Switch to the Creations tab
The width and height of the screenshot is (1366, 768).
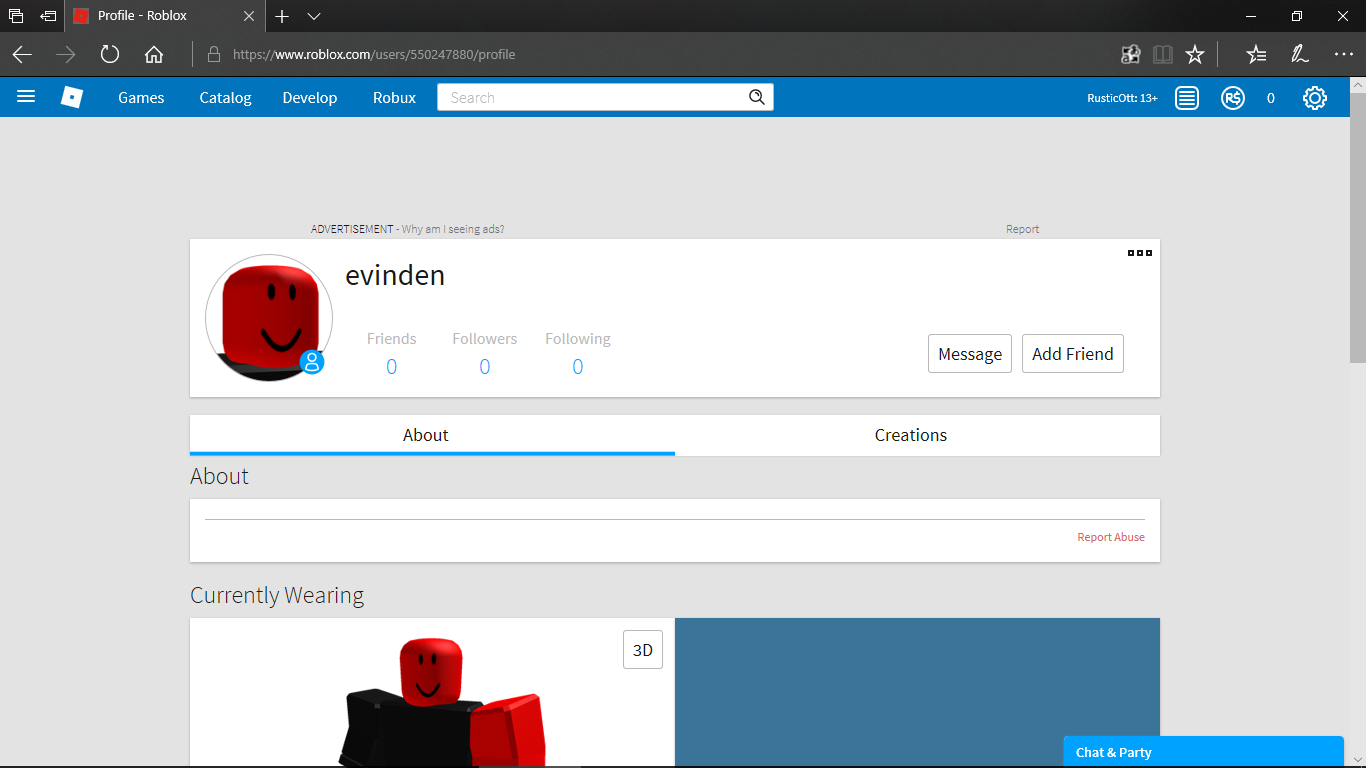click(910, 435)
